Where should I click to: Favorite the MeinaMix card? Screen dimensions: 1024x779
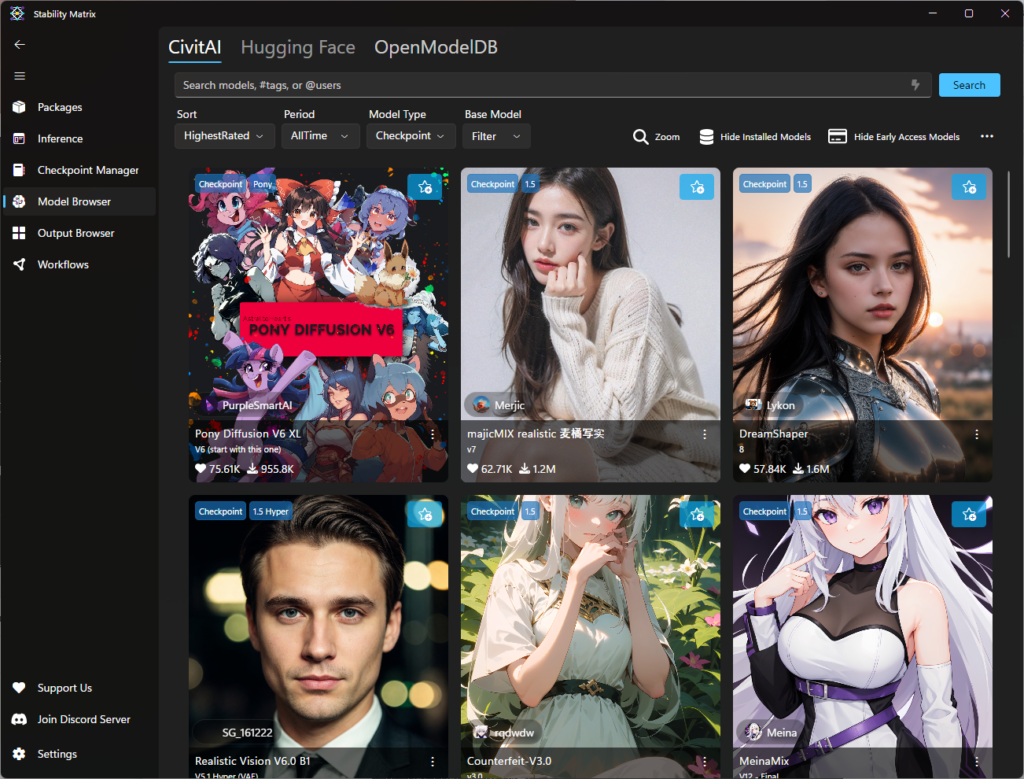(x=969, y=515)
